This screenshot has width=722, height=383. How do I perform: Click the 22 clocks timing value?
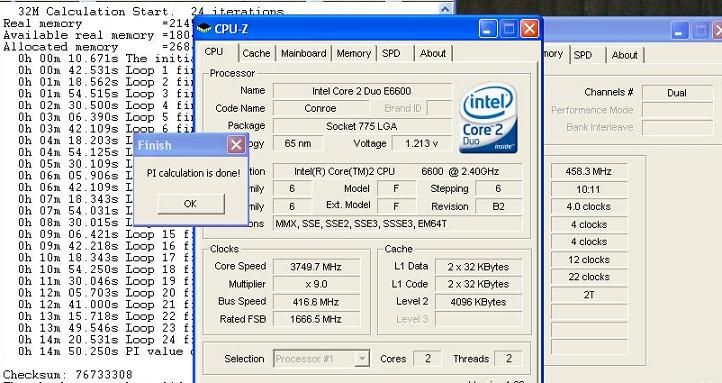589,277
